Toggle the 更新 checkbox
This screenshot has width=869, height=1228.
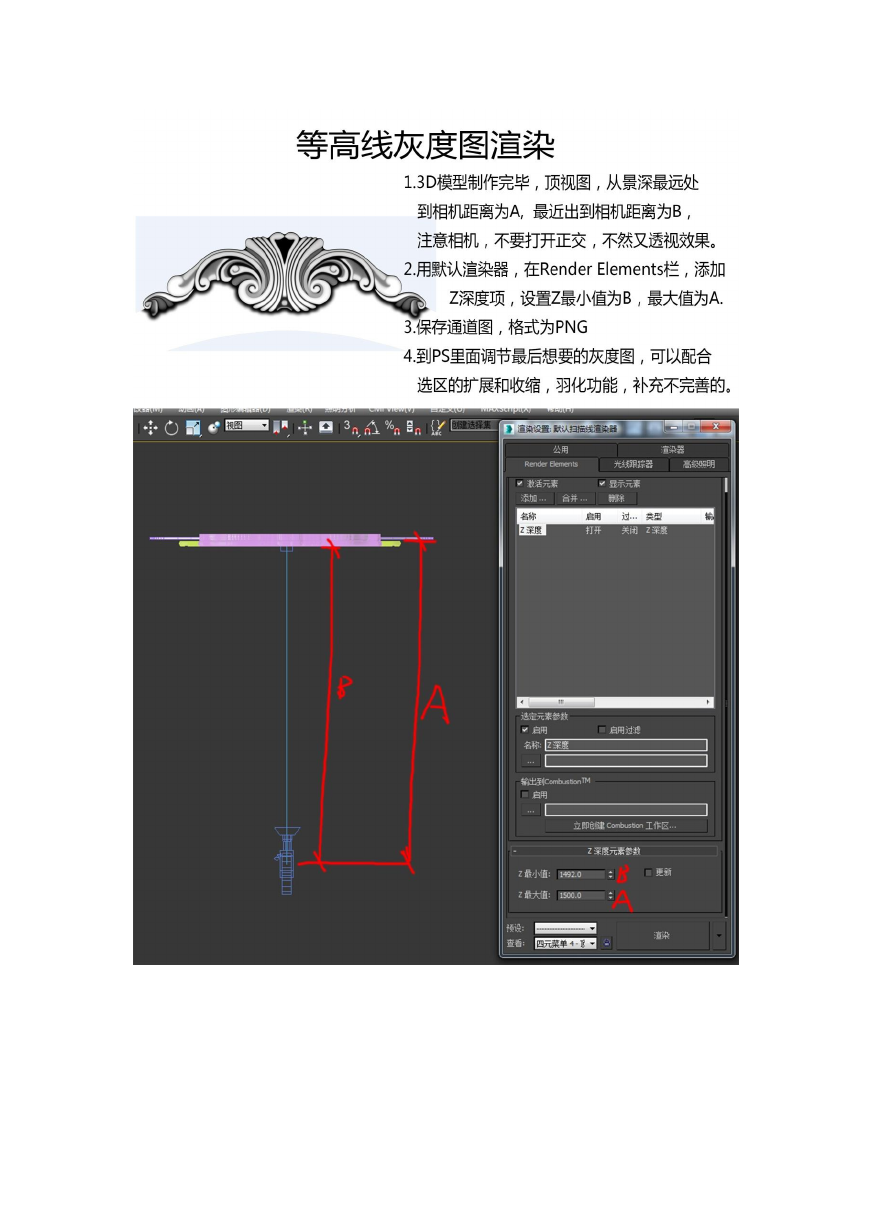pyautogui.click(x=648, y=873)
